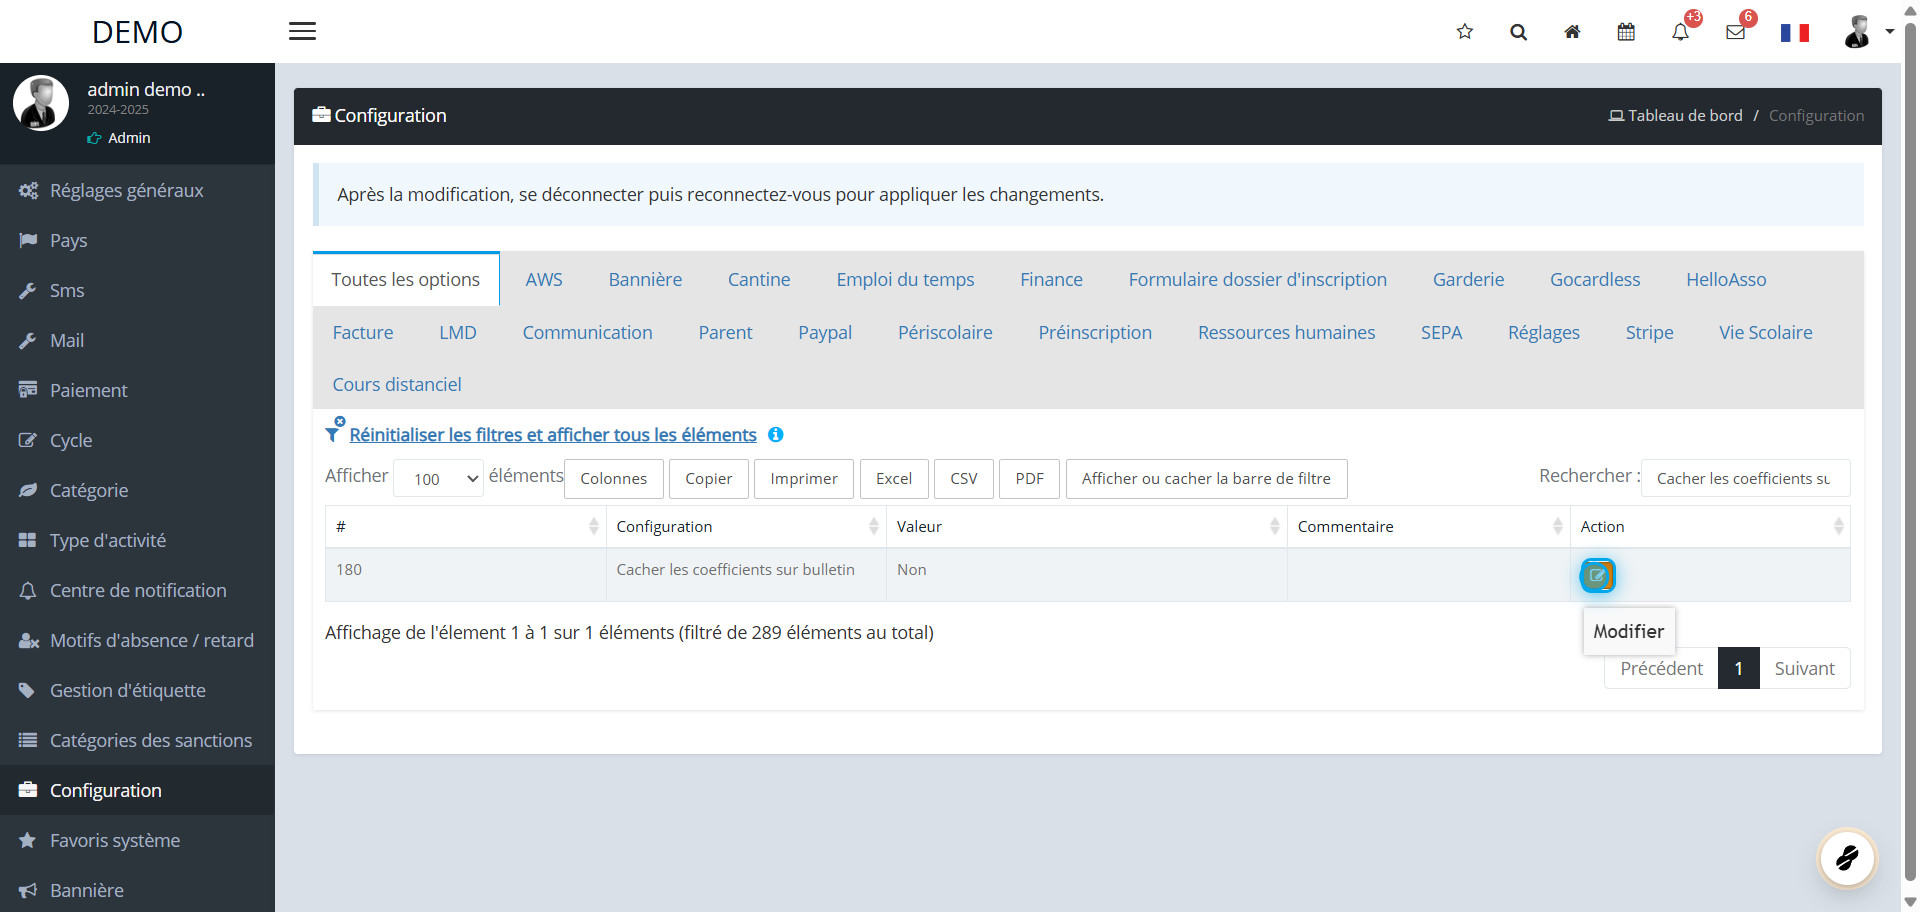Export table with Excel button
Image resolution: width=1920 pixels, height=912 pixels.
pos(894,479)
